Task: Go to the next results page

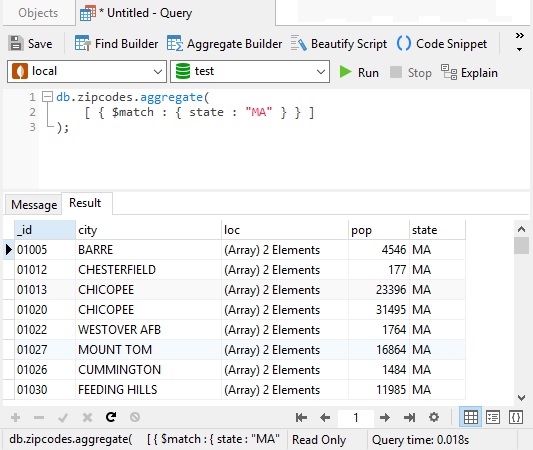Action: 384,417
